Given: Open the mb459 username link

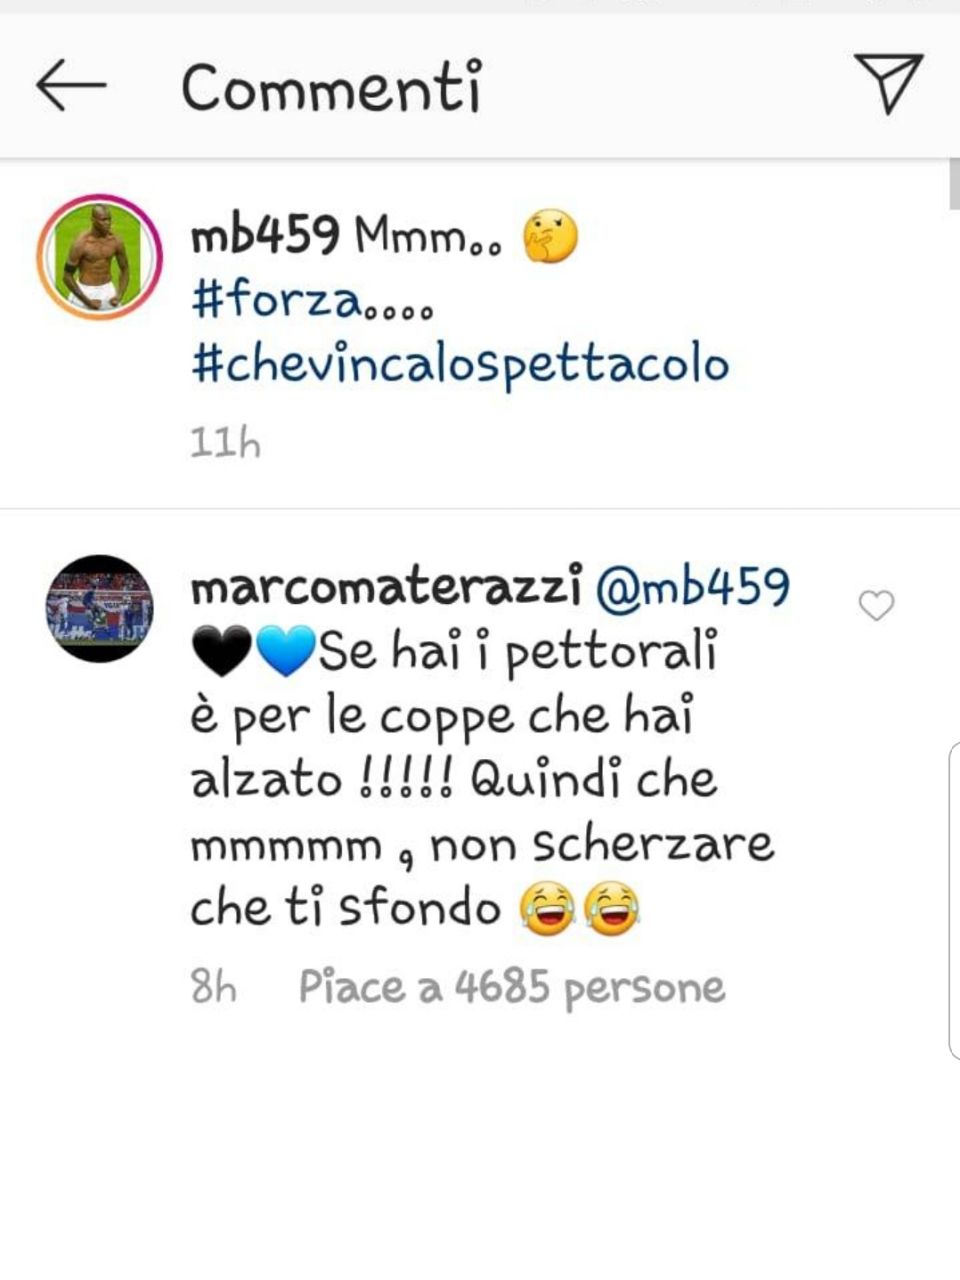Looking at the screenshot, I should pos(265,237).
